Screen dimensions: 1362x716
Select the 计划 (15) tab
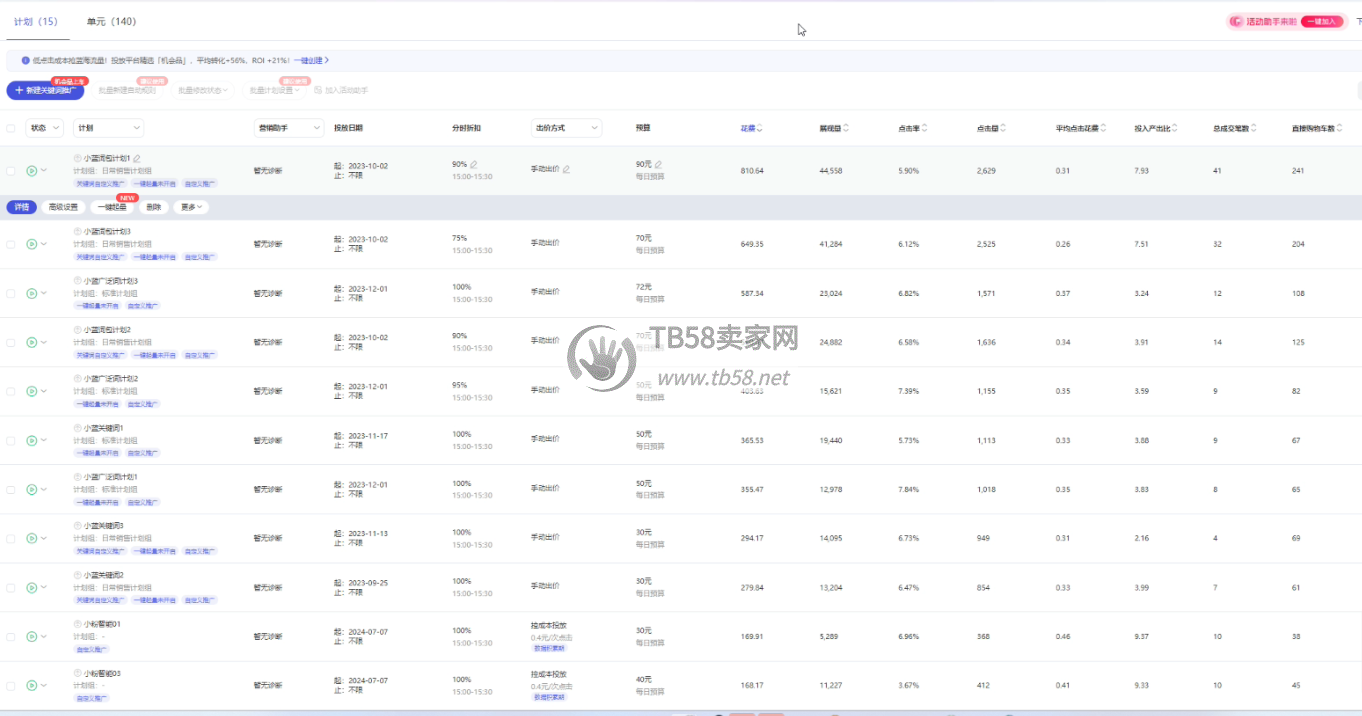click(35, 21)
